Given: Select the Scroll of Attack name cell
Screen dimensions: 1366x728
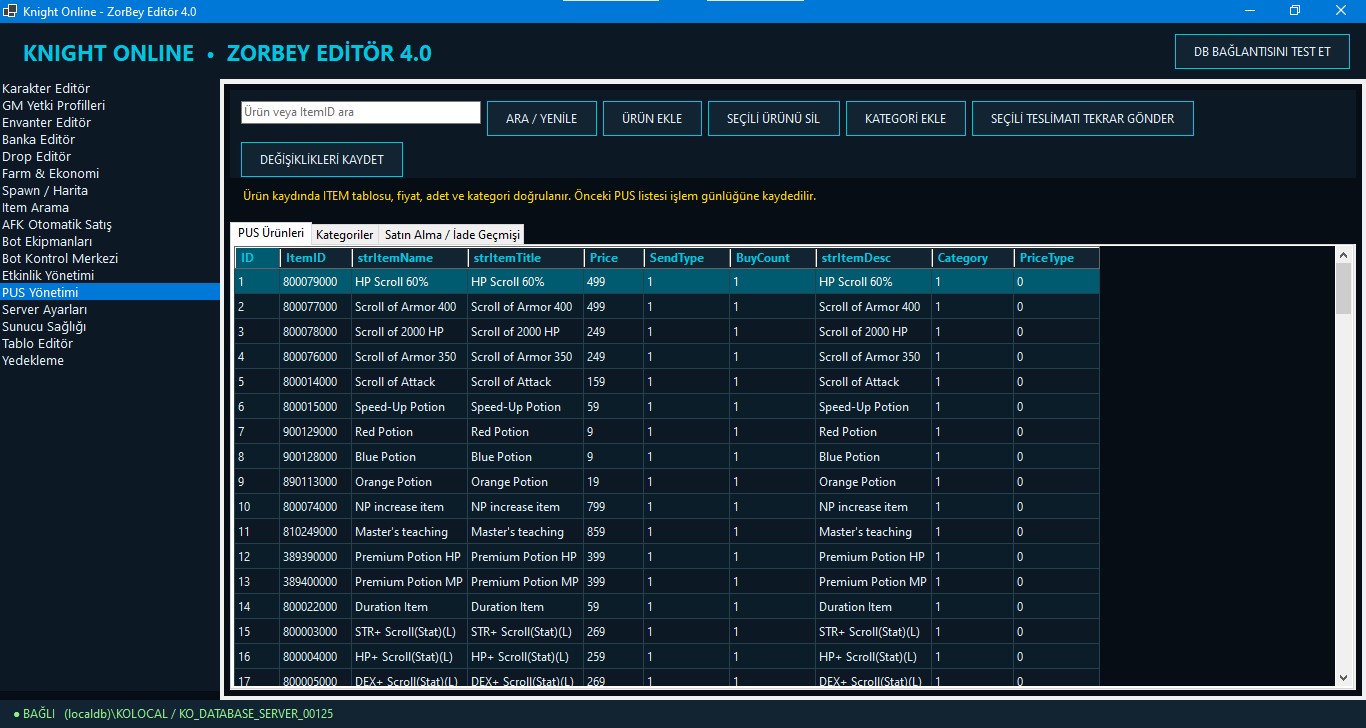Looking at the screenshot, I should click(x=410, y=382).
